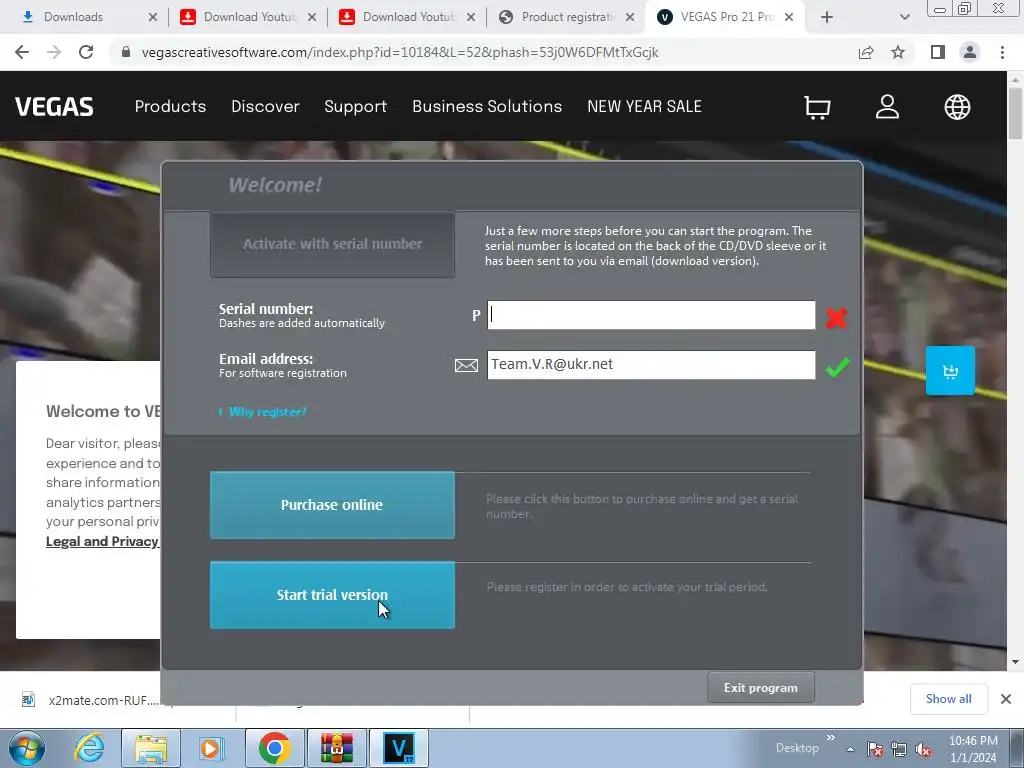This screenshot has height=768, width=1024.
Task: Click the blue floating cart button
Action: click(x=950, y=371)
